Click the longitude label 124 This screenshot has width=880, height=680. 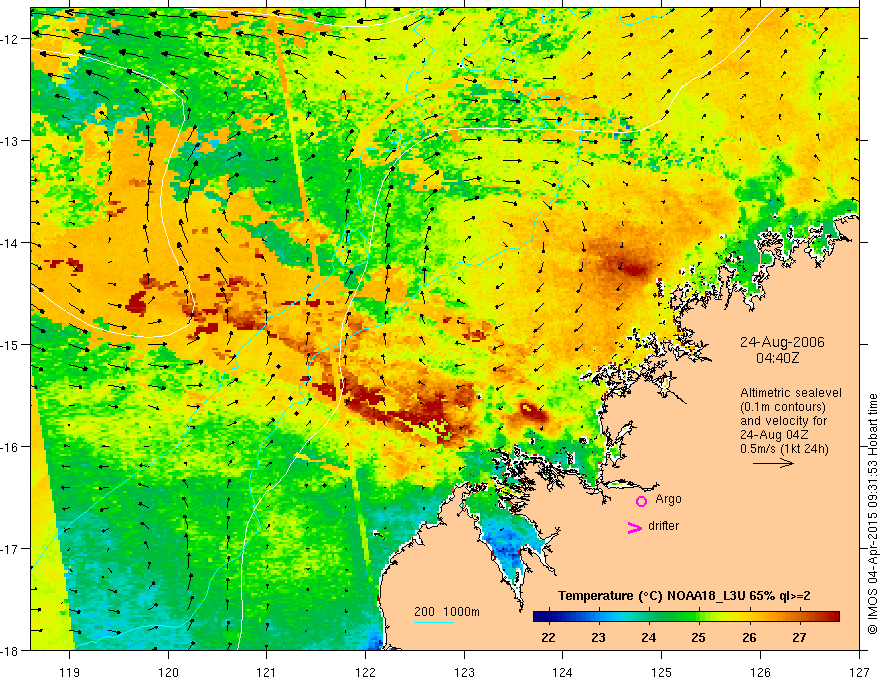(563, 672)
